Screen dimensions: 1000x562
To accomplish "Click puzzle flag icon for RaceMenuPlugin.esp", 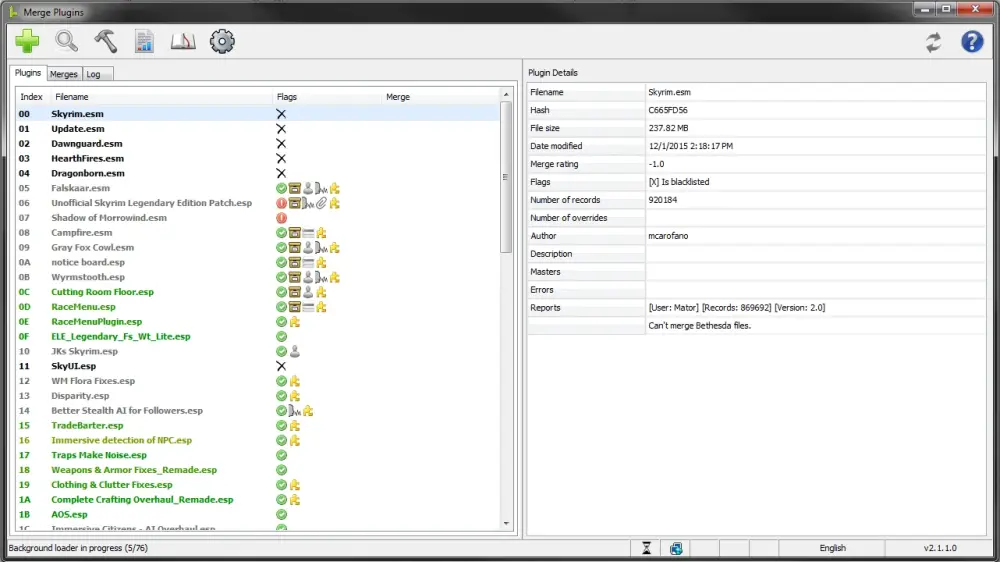I will coord(295,322).
